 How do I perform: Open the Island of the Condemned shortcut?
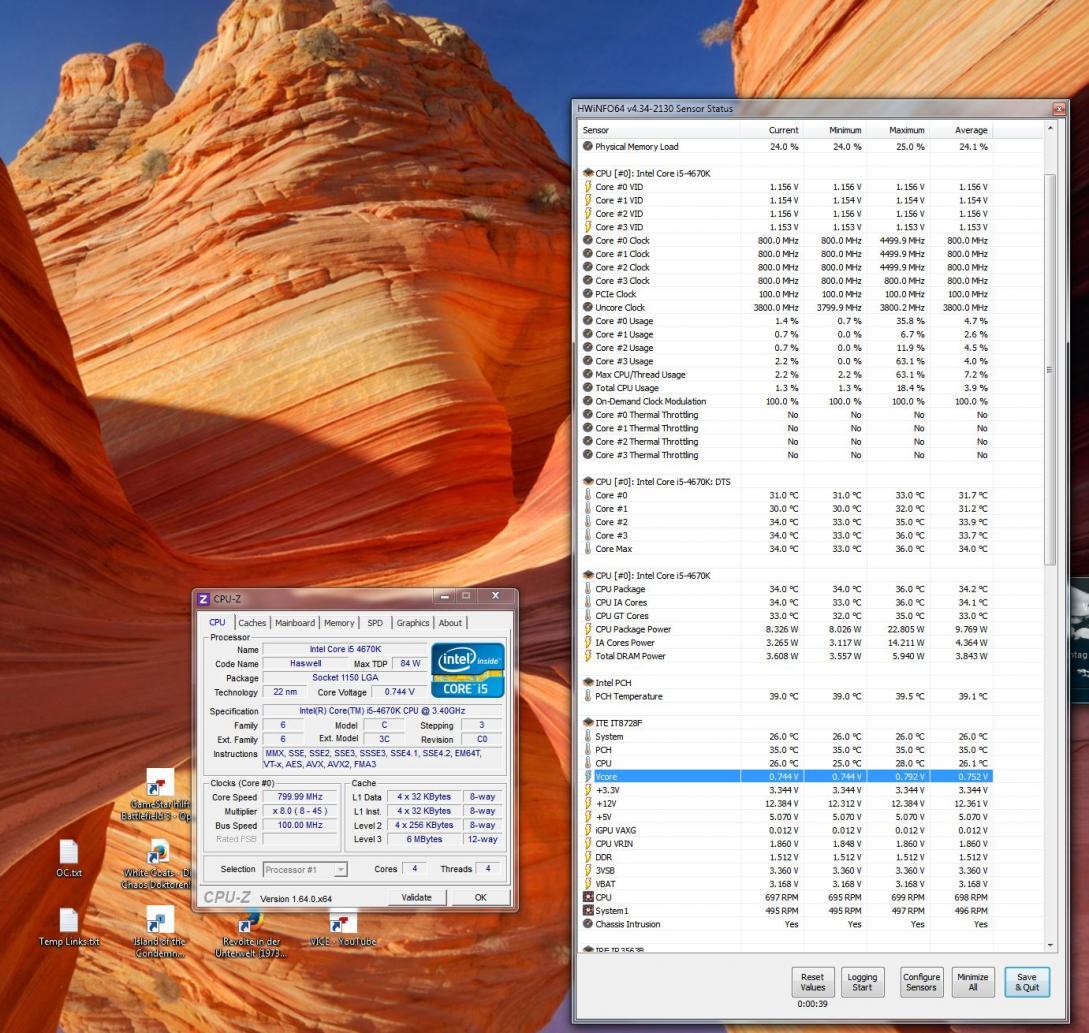tap(160, 933)
